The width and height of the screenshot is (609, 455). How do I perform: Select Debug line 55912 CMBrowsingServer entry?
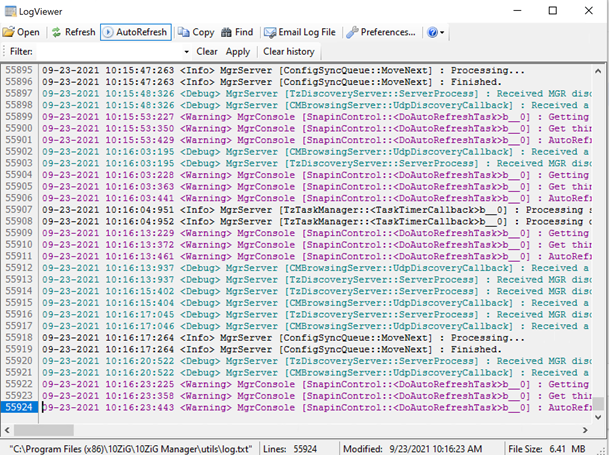[x=317, y=268]
